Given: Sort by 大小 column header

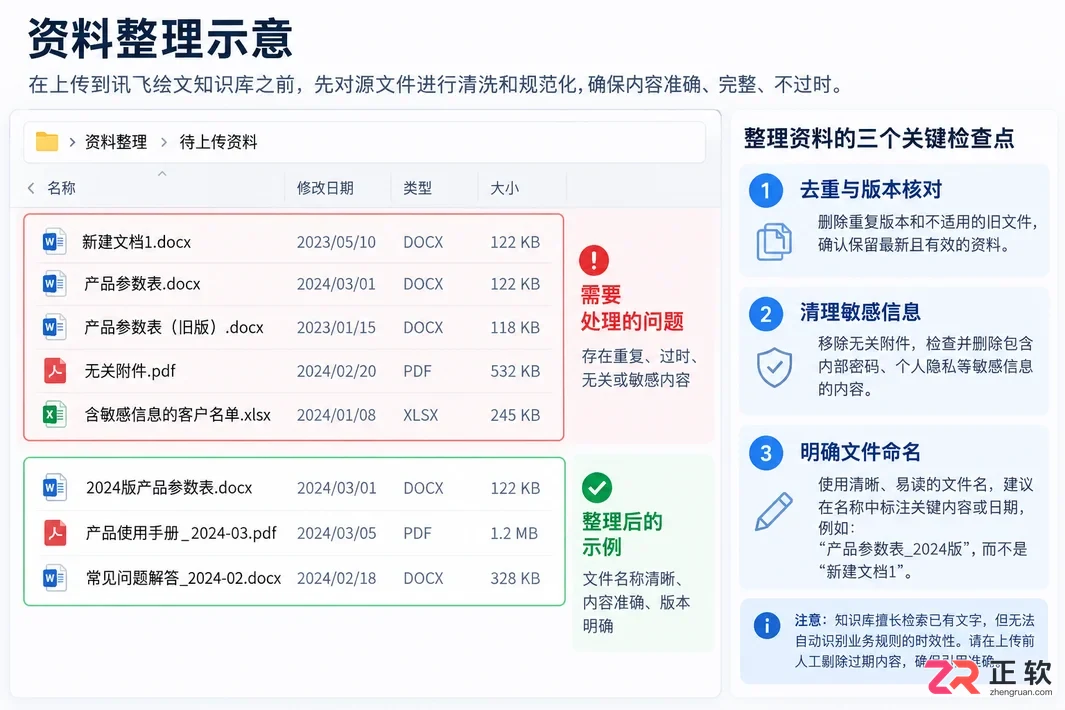Looking at the screenshot, I should pos(505,188).
